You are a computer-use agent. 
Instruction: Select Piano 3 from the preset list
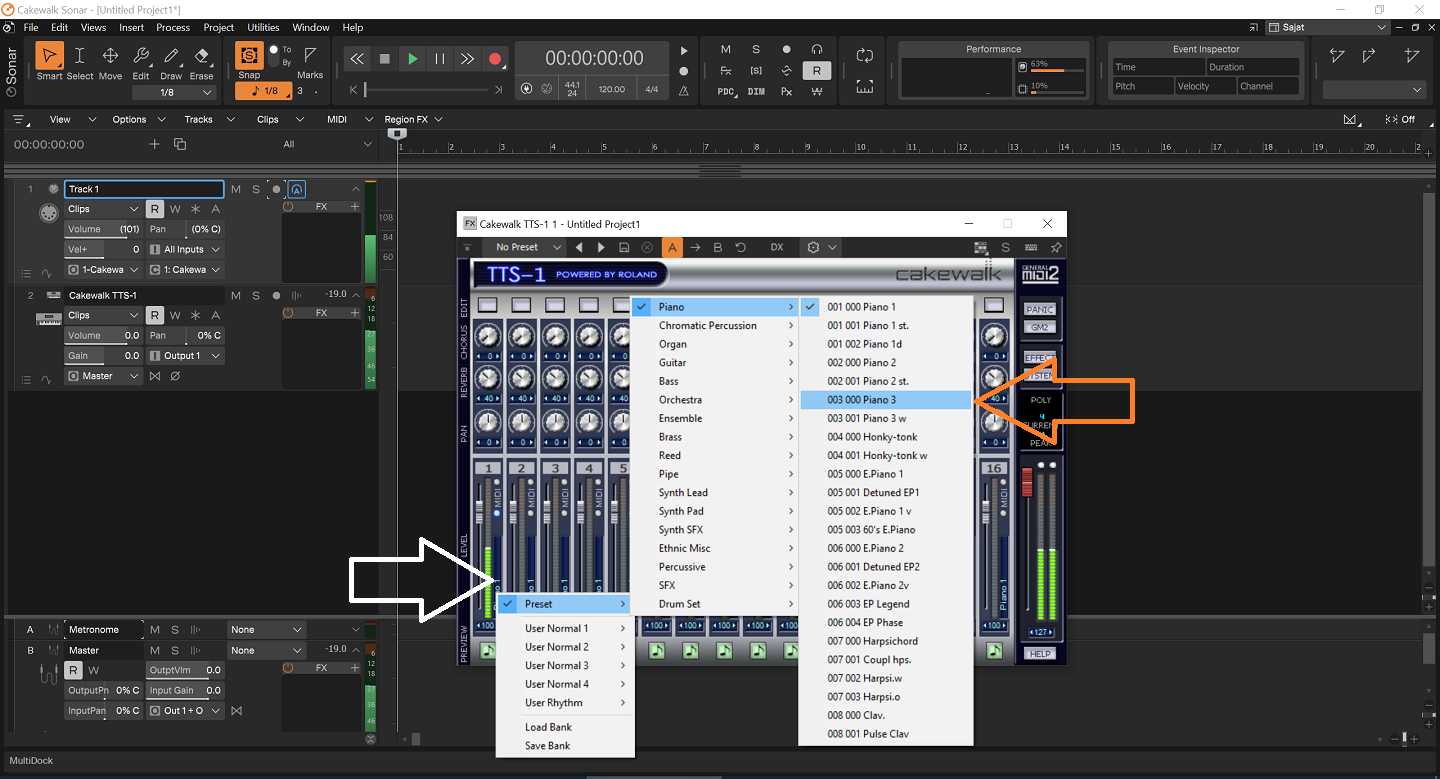click(886, 400)
